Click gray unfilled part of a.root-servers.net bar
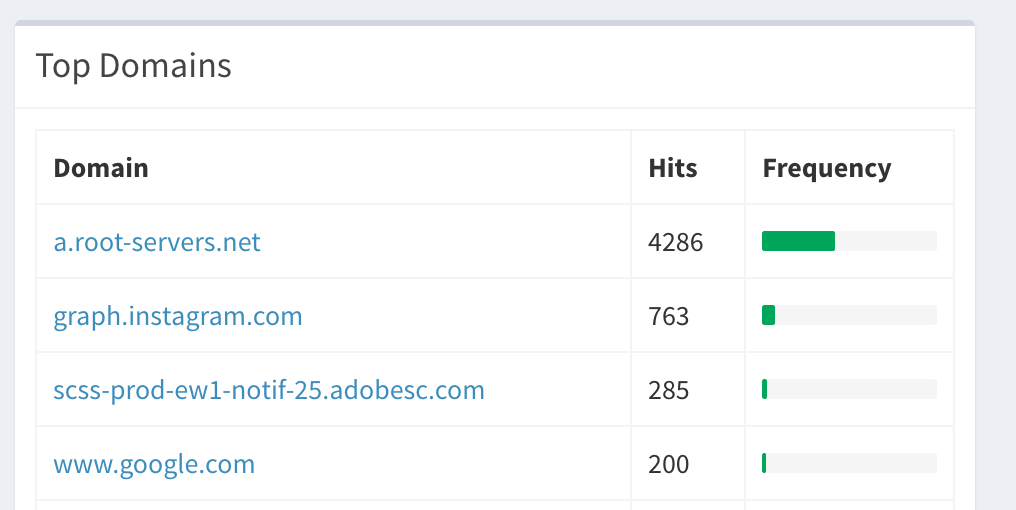Image resolution: width=1016 pixels, height=510 pixels. (885, 241)
